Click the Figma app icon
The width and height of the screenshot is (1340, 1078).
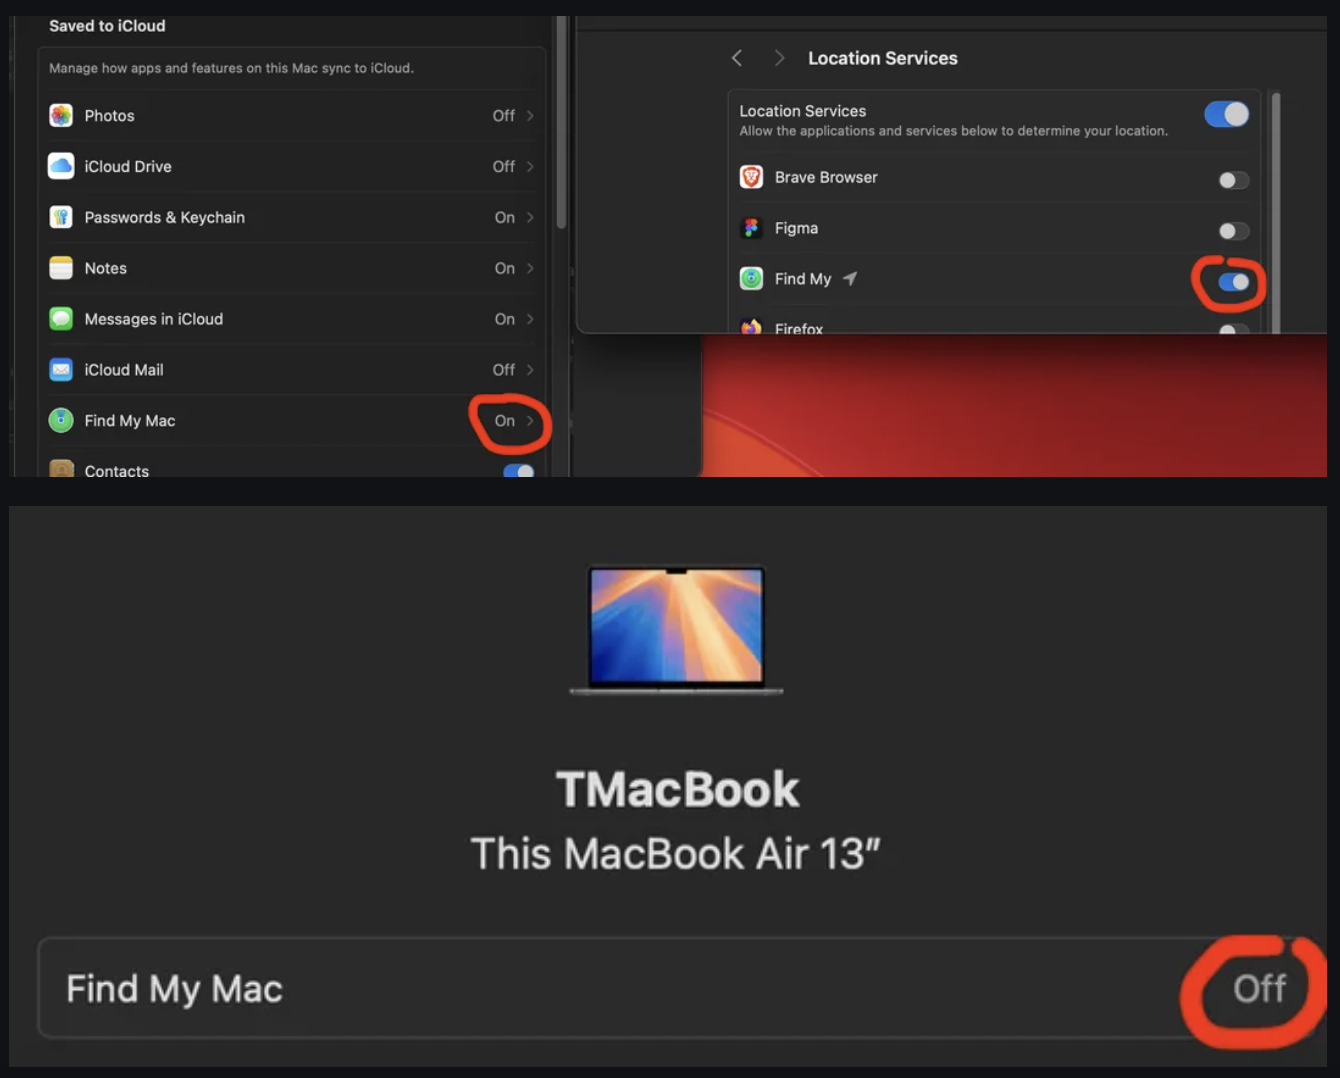click(751, 228)
